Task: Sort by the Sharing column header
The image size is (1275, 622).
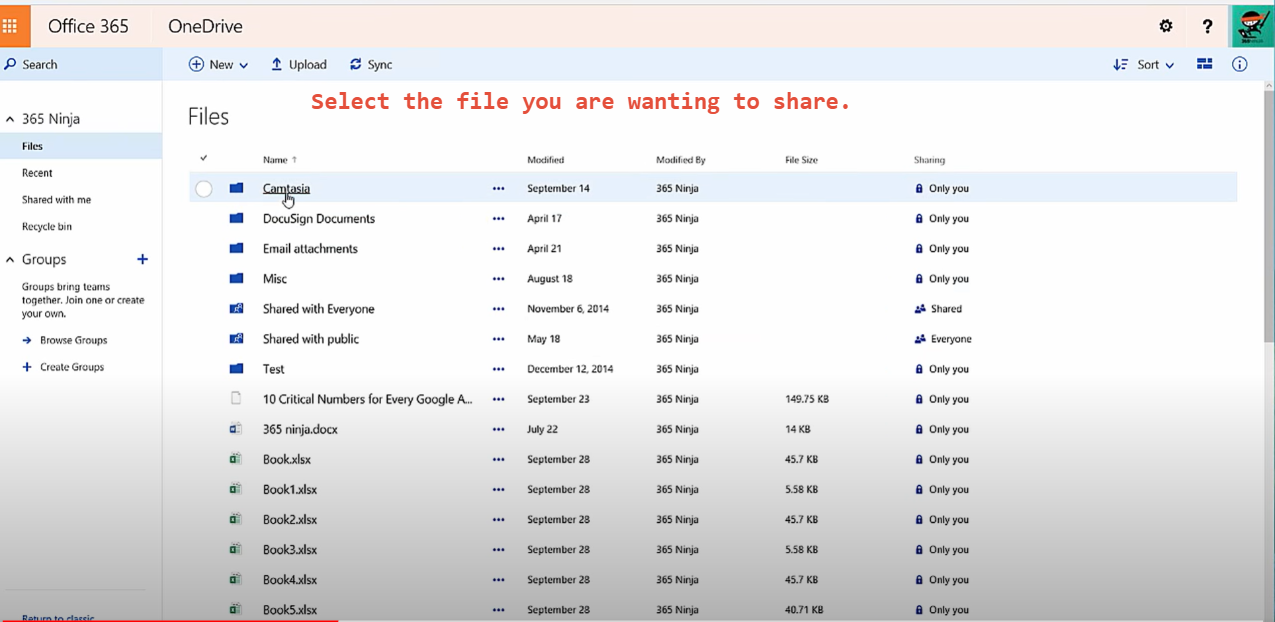Action: coord(929,160)
